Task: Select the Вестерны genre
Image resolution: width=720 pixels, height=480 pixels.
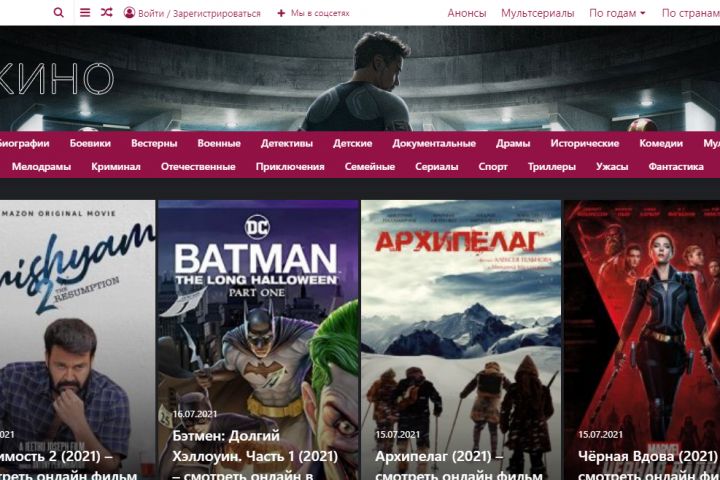Action: (x=154, y=143)
